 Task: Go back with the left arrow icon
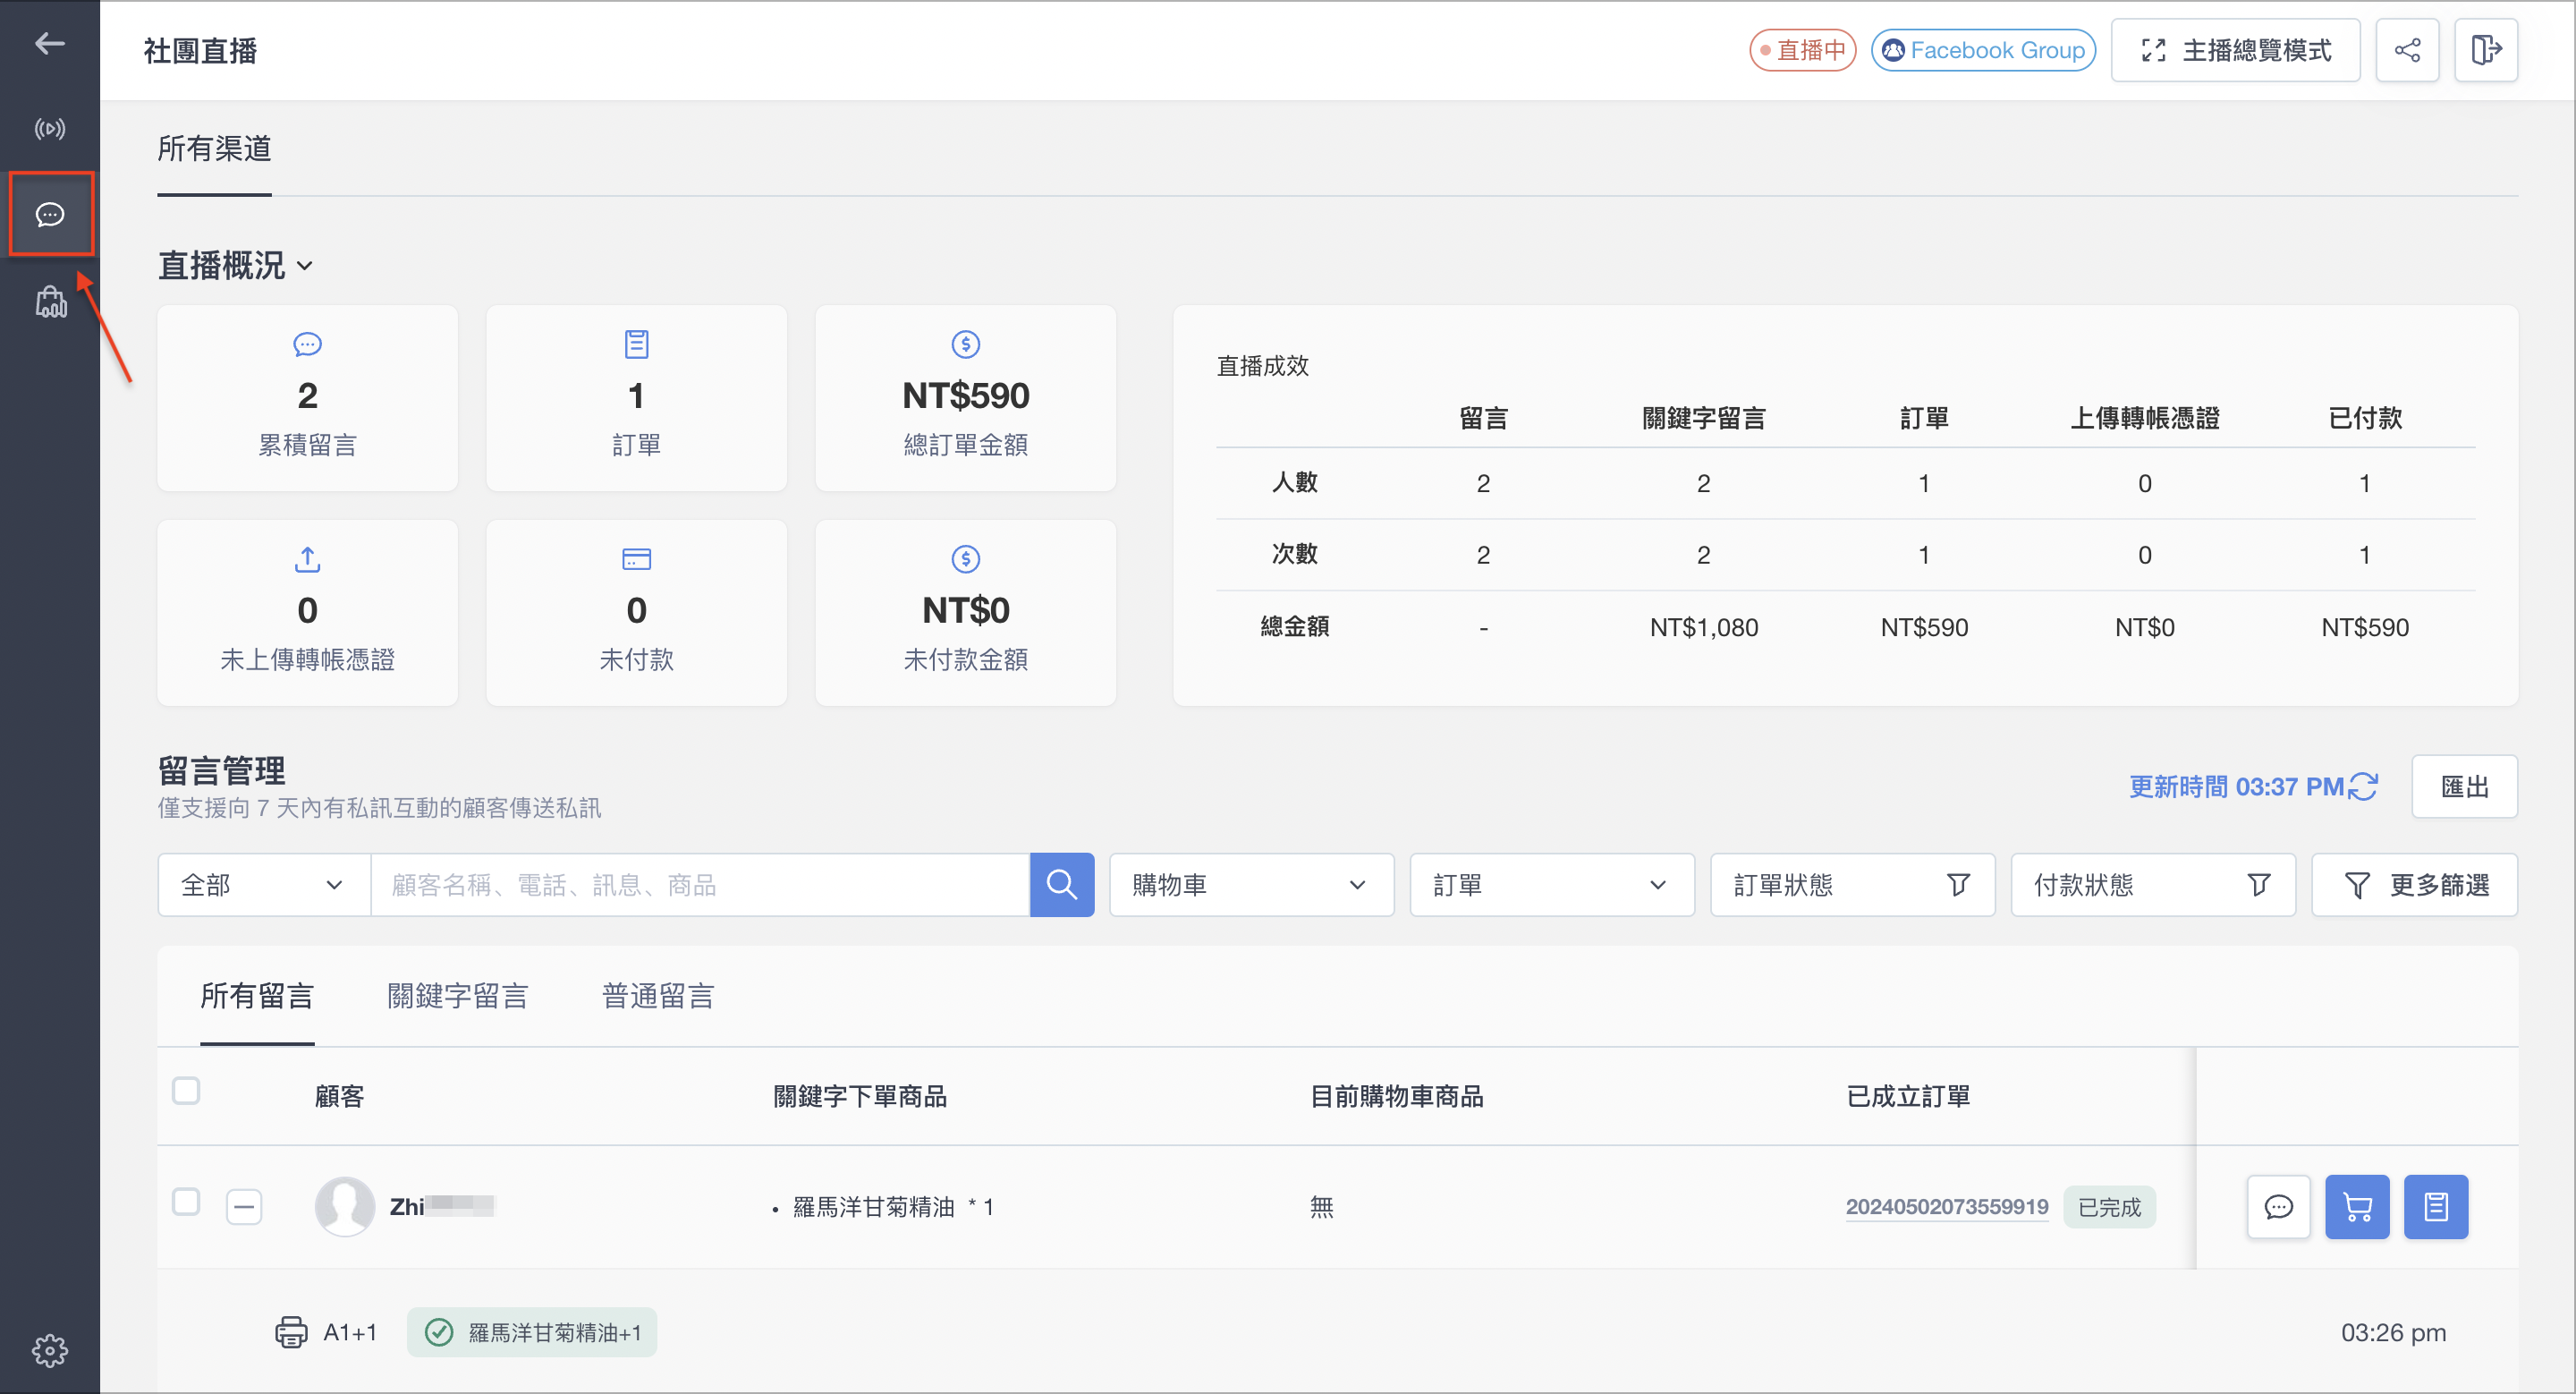click(x=49, y=43)
